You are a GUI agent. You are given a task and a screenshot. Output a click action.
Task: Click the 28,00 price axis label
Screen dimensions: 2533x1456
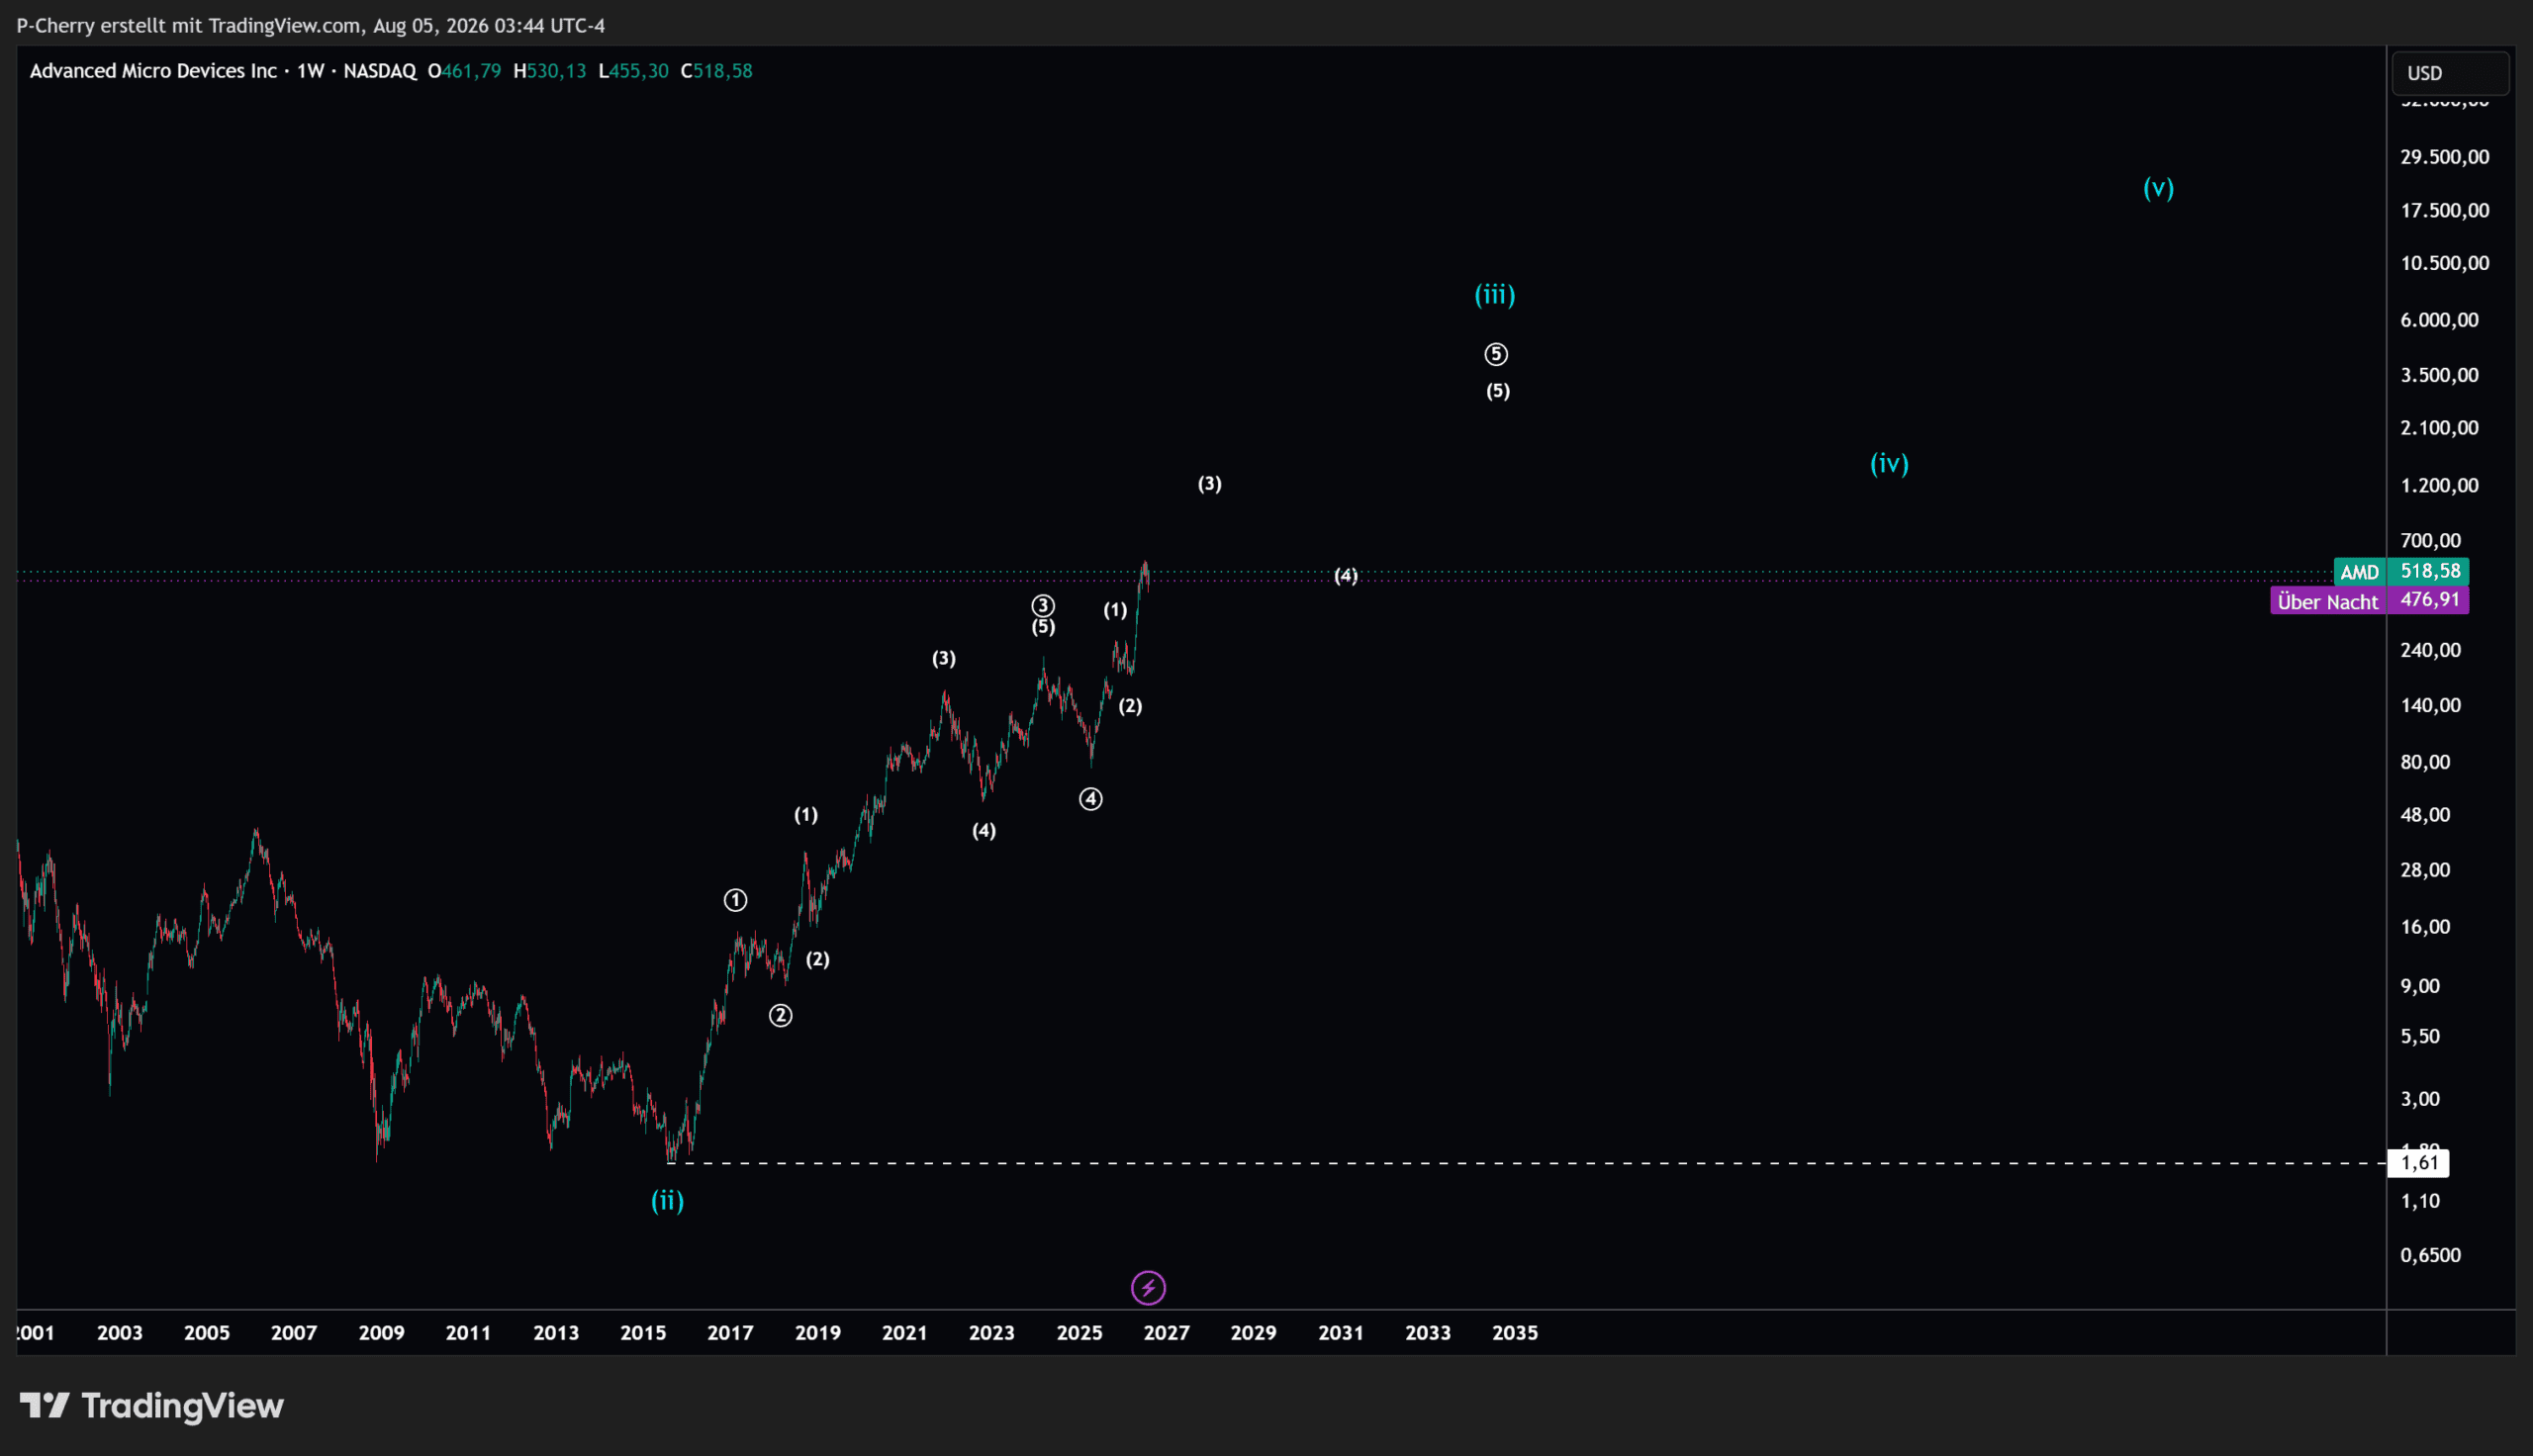[x=2426, y=870]
